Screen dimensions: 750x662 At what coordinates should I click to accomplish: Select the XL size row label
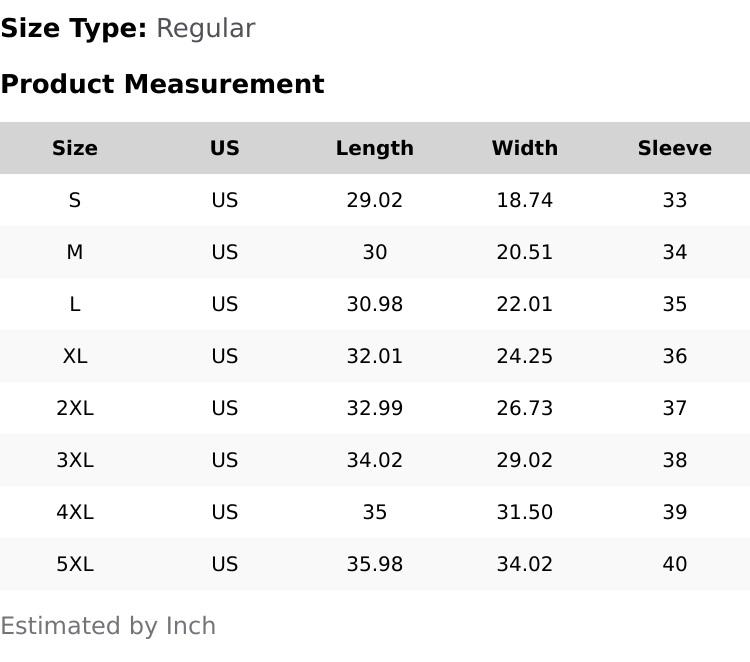click(x=75, y=356)
